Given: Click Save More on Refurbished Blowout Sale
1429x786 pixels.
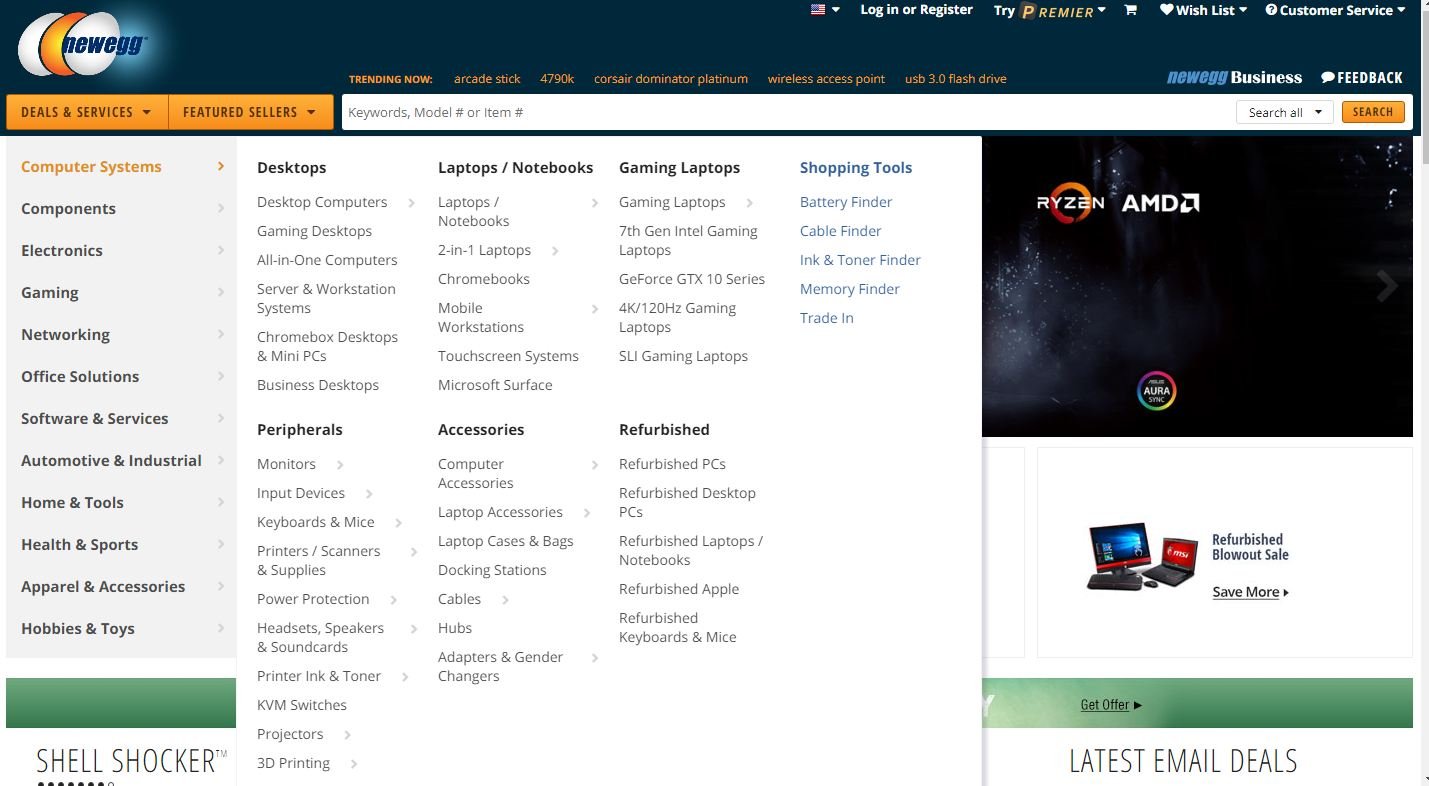Looking at the screenshot, I should point(1250,592).
